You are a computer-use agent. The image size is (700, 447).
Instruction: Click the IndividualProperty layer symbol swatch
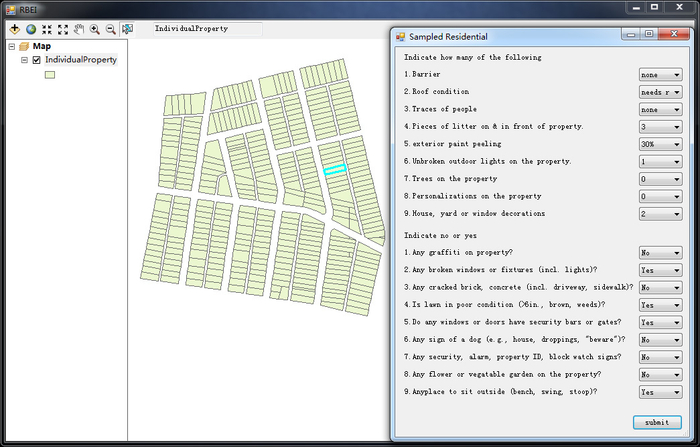[x=48, y=75]
